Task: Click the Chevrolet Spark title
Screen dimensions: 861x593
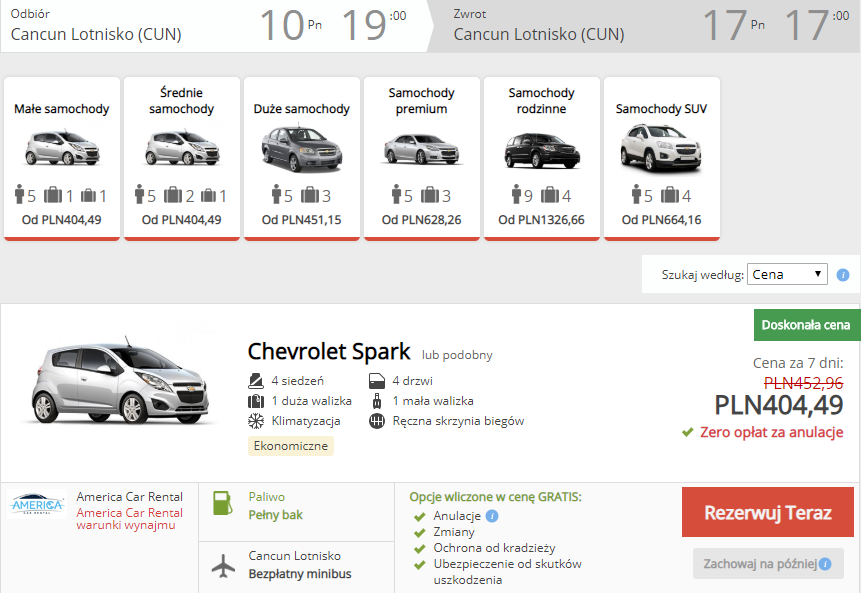Action: tap(329, 351)
